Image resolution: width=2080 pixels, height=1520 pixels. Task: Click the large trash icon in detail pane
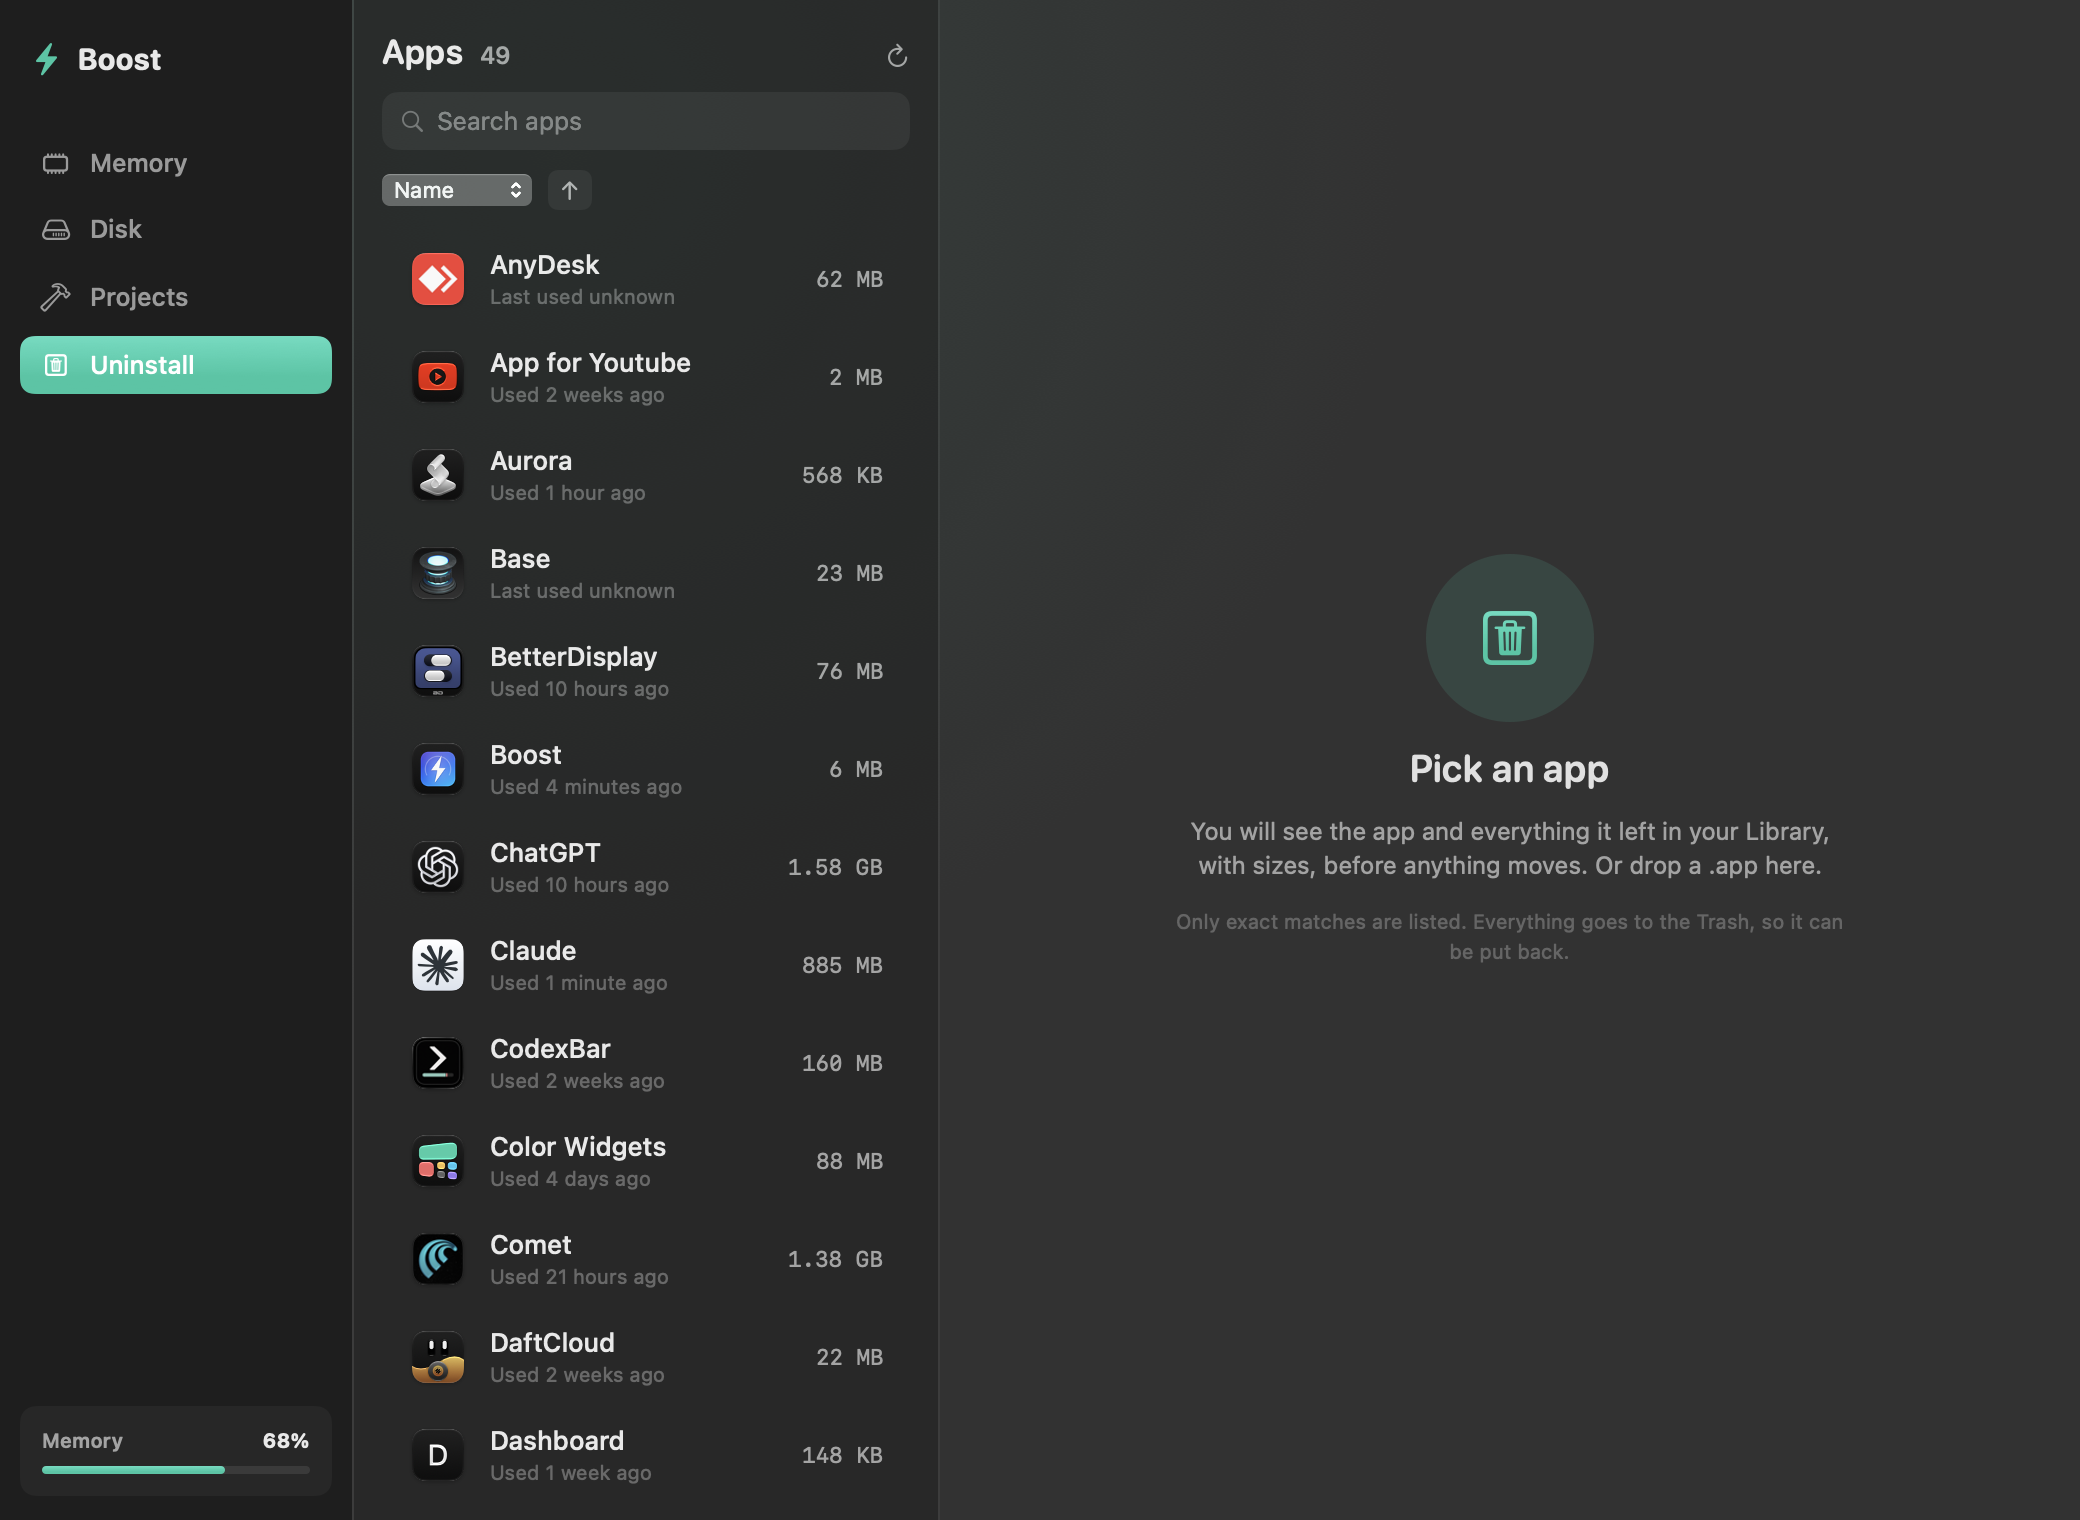[x=1509, y=638]
